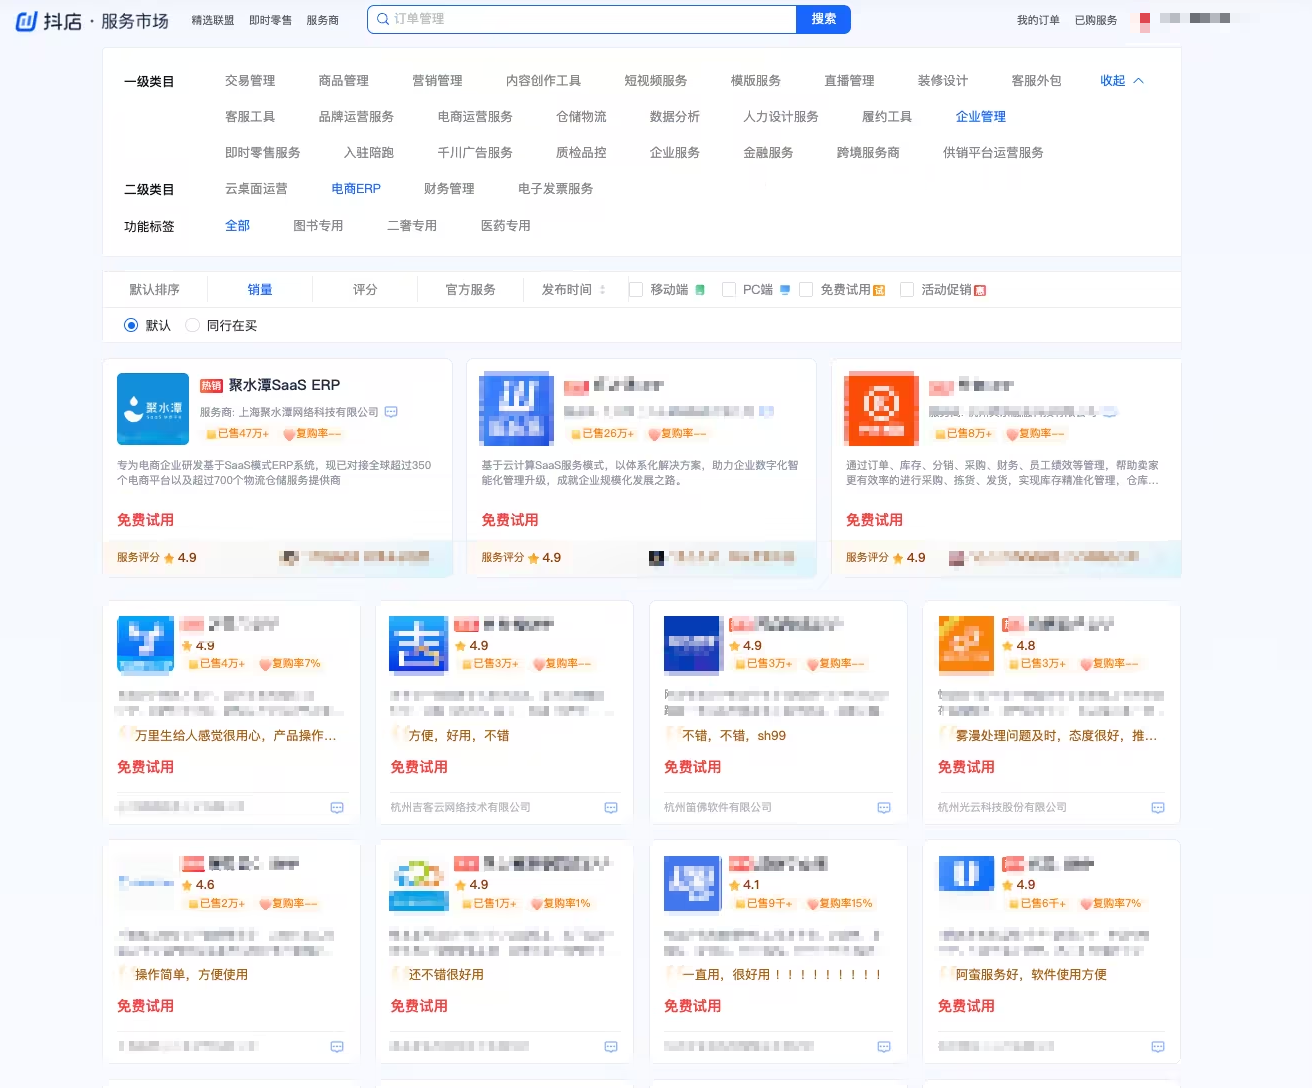Check the PC端 filter box
Screen dimensions: 1312x1088
pos(729,290)
